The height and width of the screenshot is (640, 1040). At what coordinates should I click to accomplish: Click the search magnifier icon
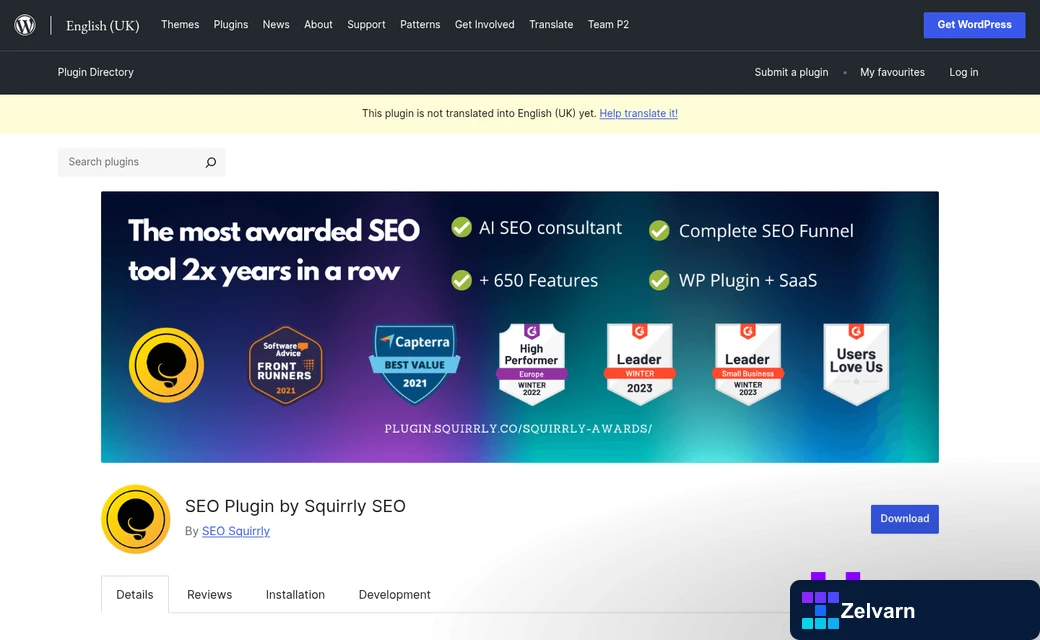click(211, 162)
